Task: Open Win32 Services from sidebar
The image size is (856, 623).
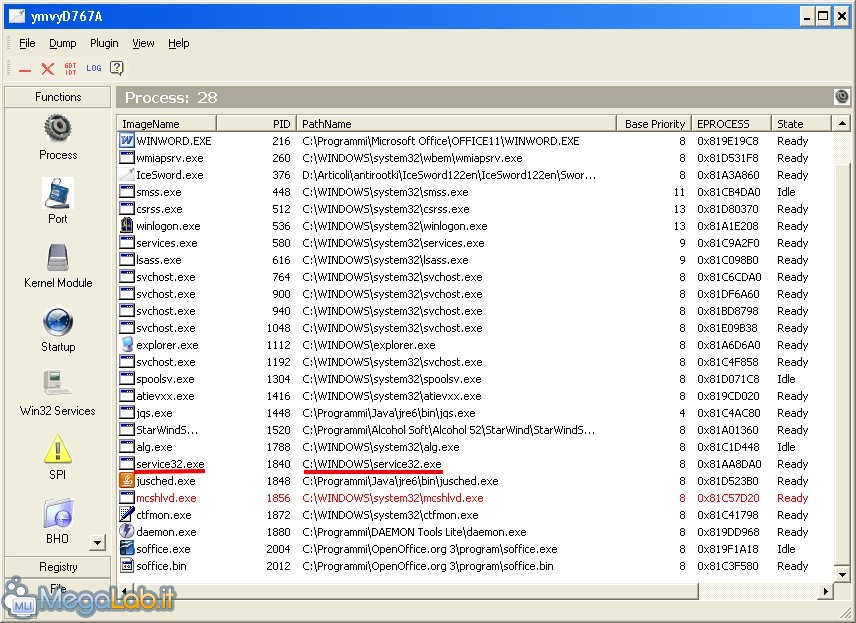Action: point(58,385)
